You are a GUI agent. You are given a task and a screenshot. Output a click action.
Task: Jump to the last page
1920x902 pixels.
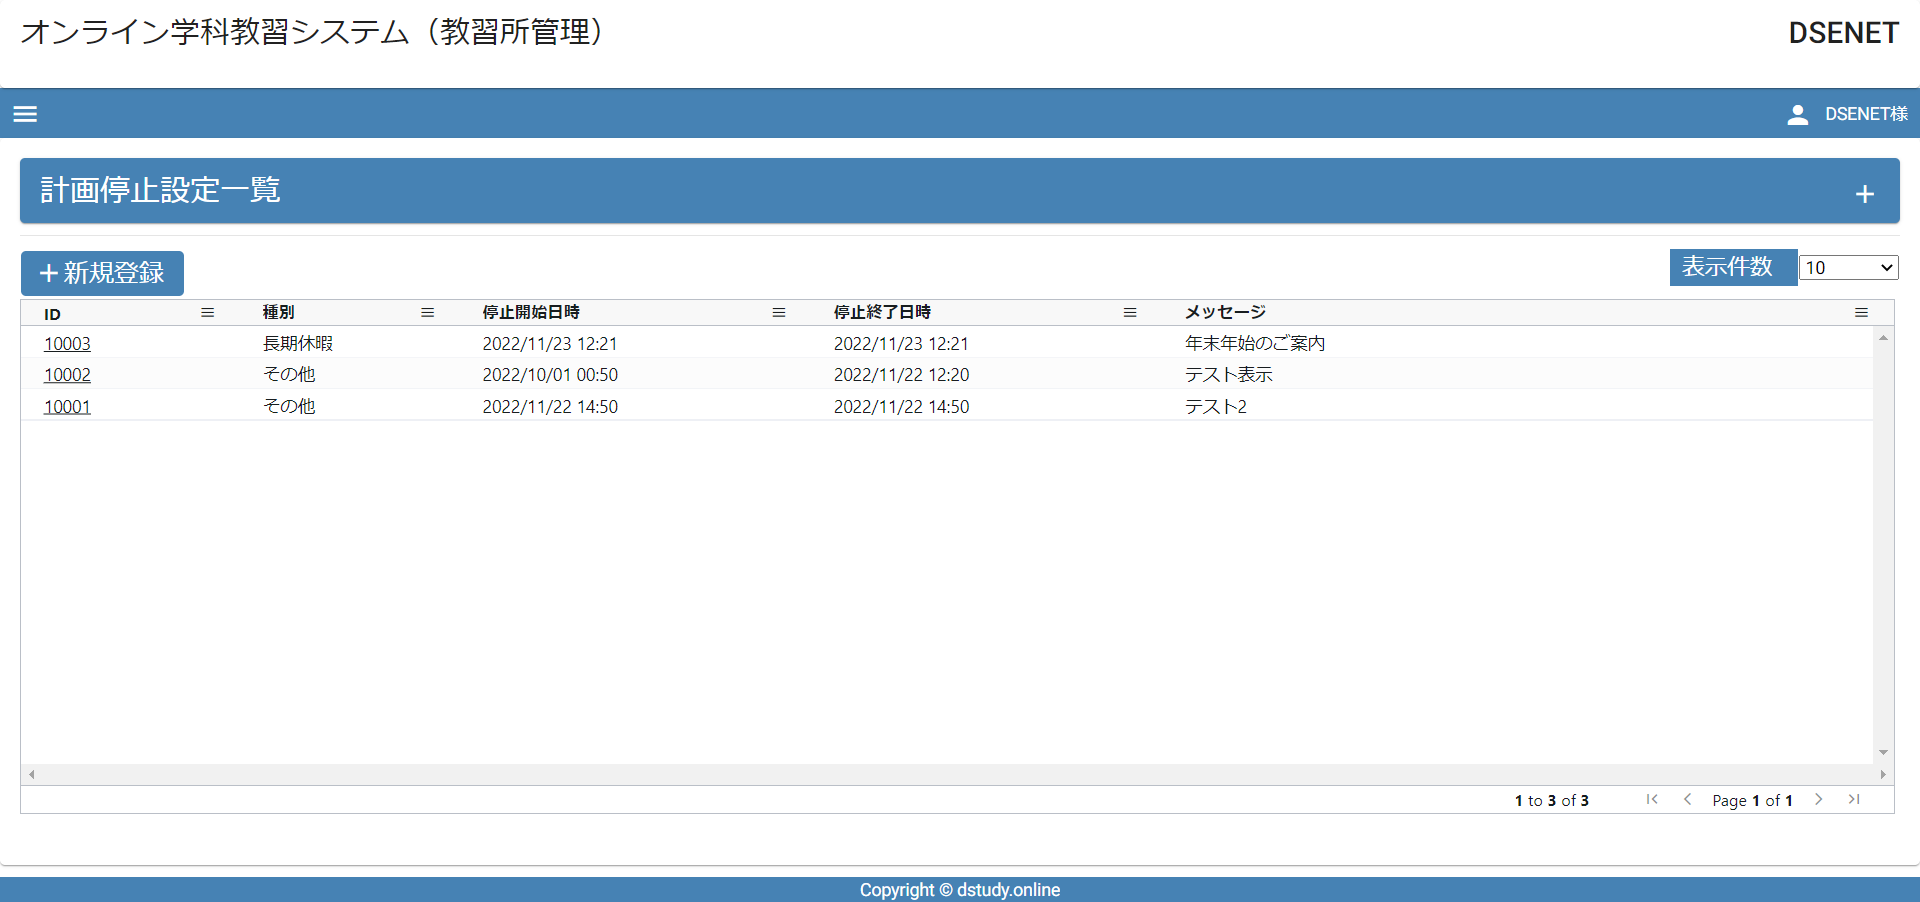point(1854,799)
